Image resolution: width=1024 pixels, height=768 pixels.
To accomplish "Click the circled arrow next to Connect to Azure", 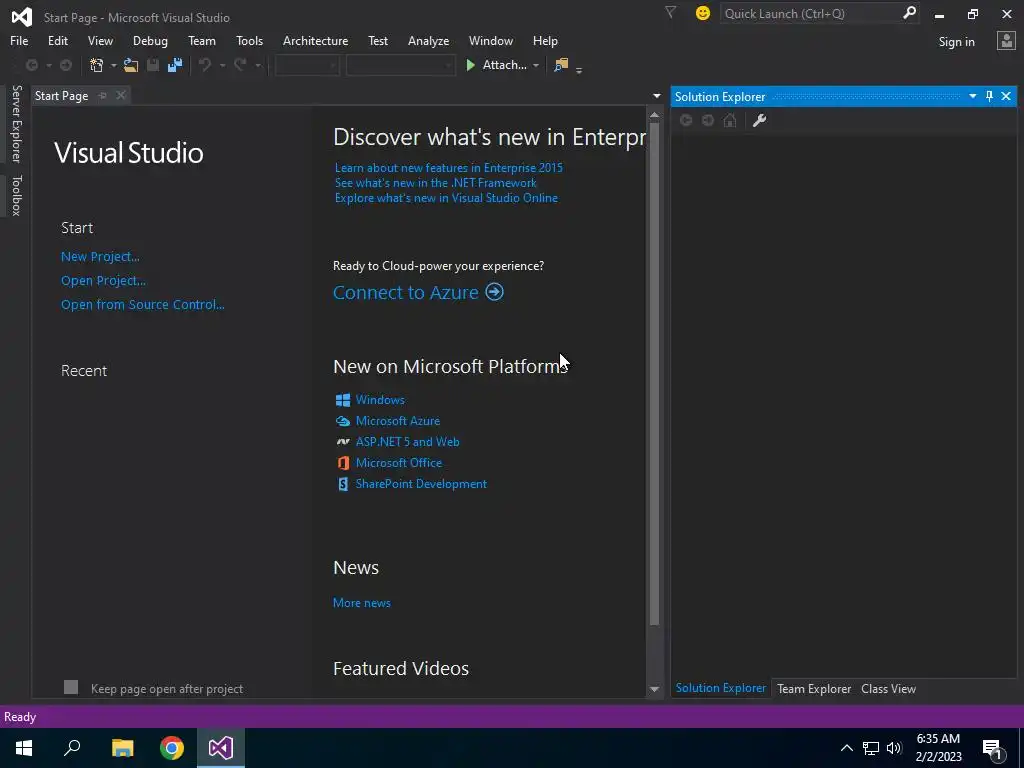I will click(x=494, y=291).
